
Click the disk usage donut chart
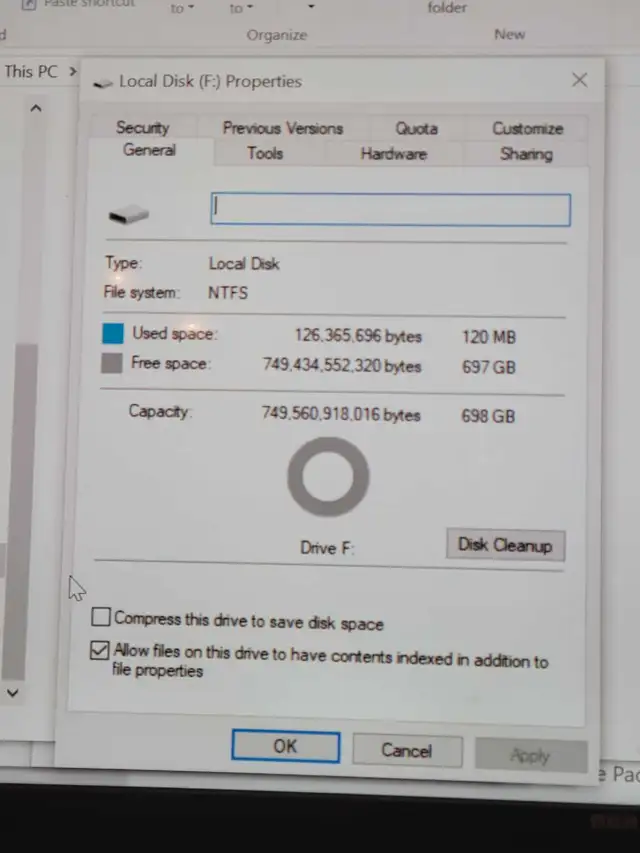[328, 477]
